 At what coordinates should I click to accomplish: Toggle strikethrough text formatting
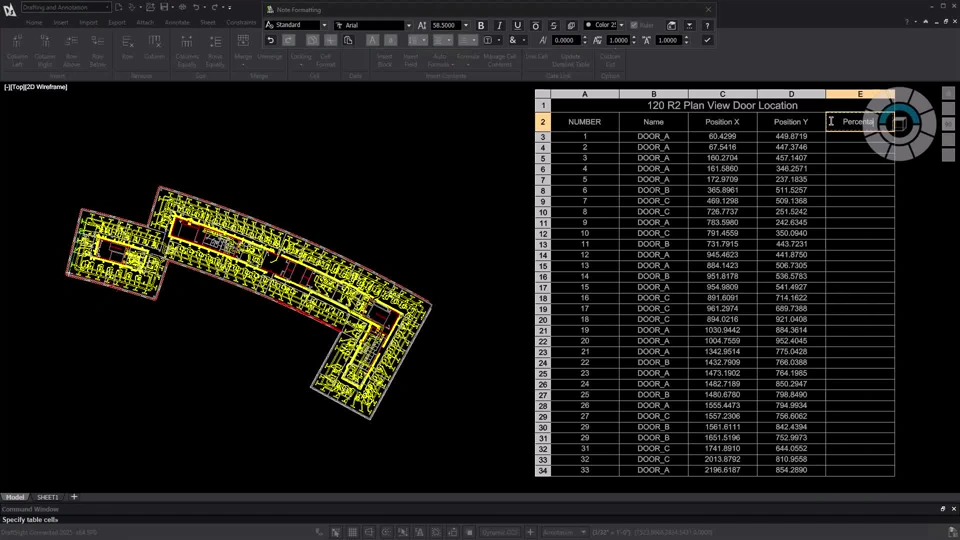(553, 25)
